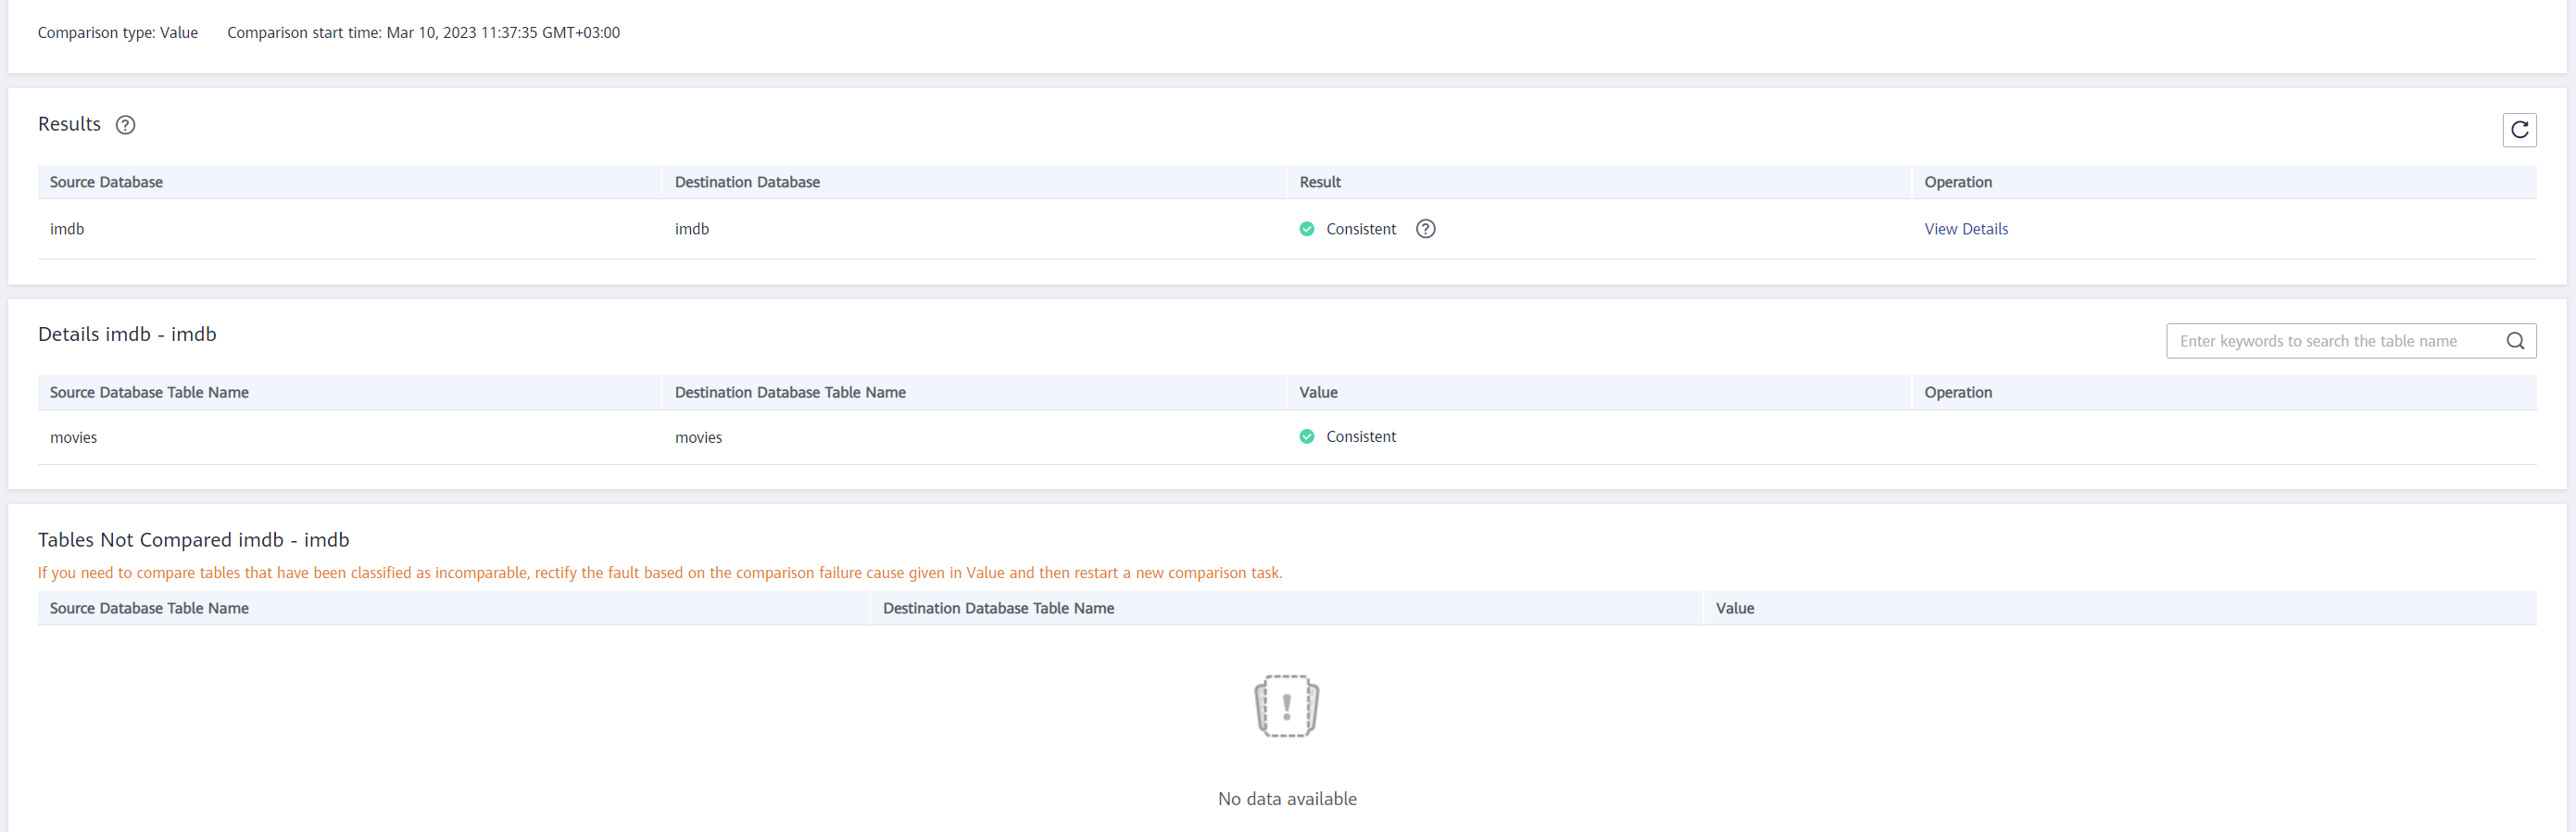Open View Details for imdb database
Image resolution: width=2576 pixels, height=832 pixels.
1965,229
